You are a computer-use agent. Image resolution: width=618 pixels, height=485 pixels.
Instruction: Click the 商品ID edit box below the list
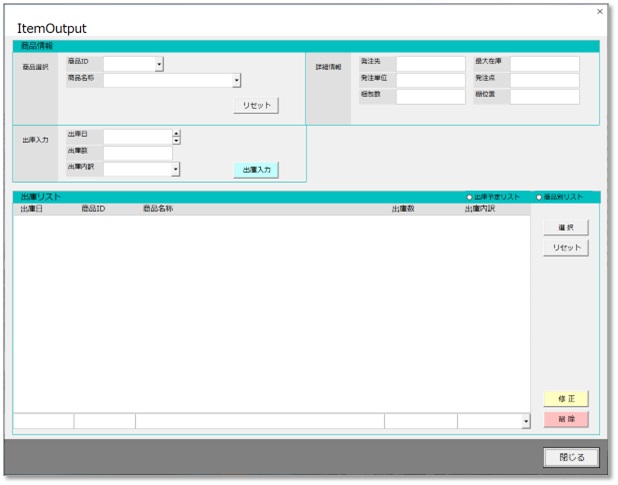click(x=104, y=421)
